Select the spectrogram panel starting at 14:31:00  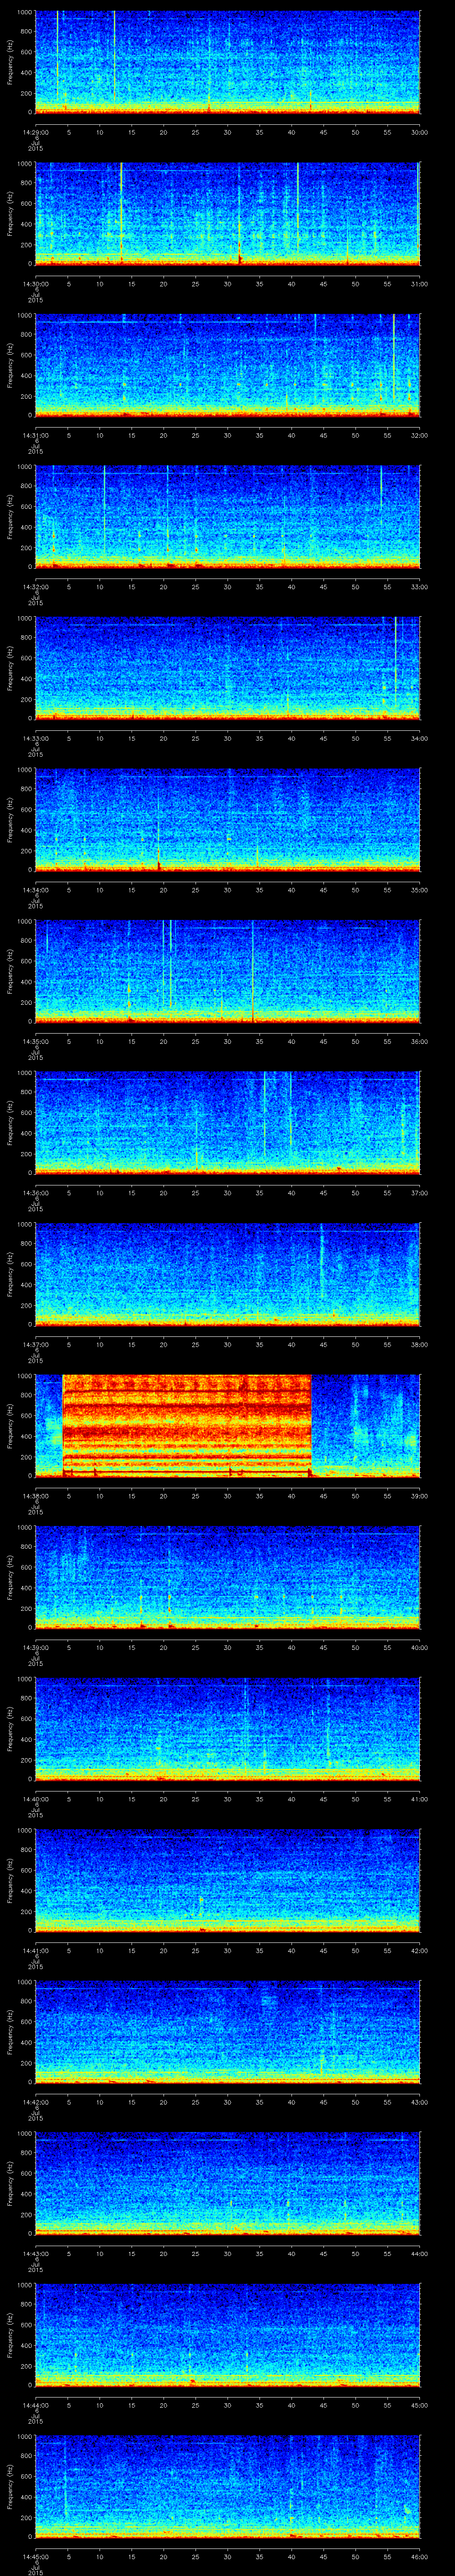click(228, 365)
